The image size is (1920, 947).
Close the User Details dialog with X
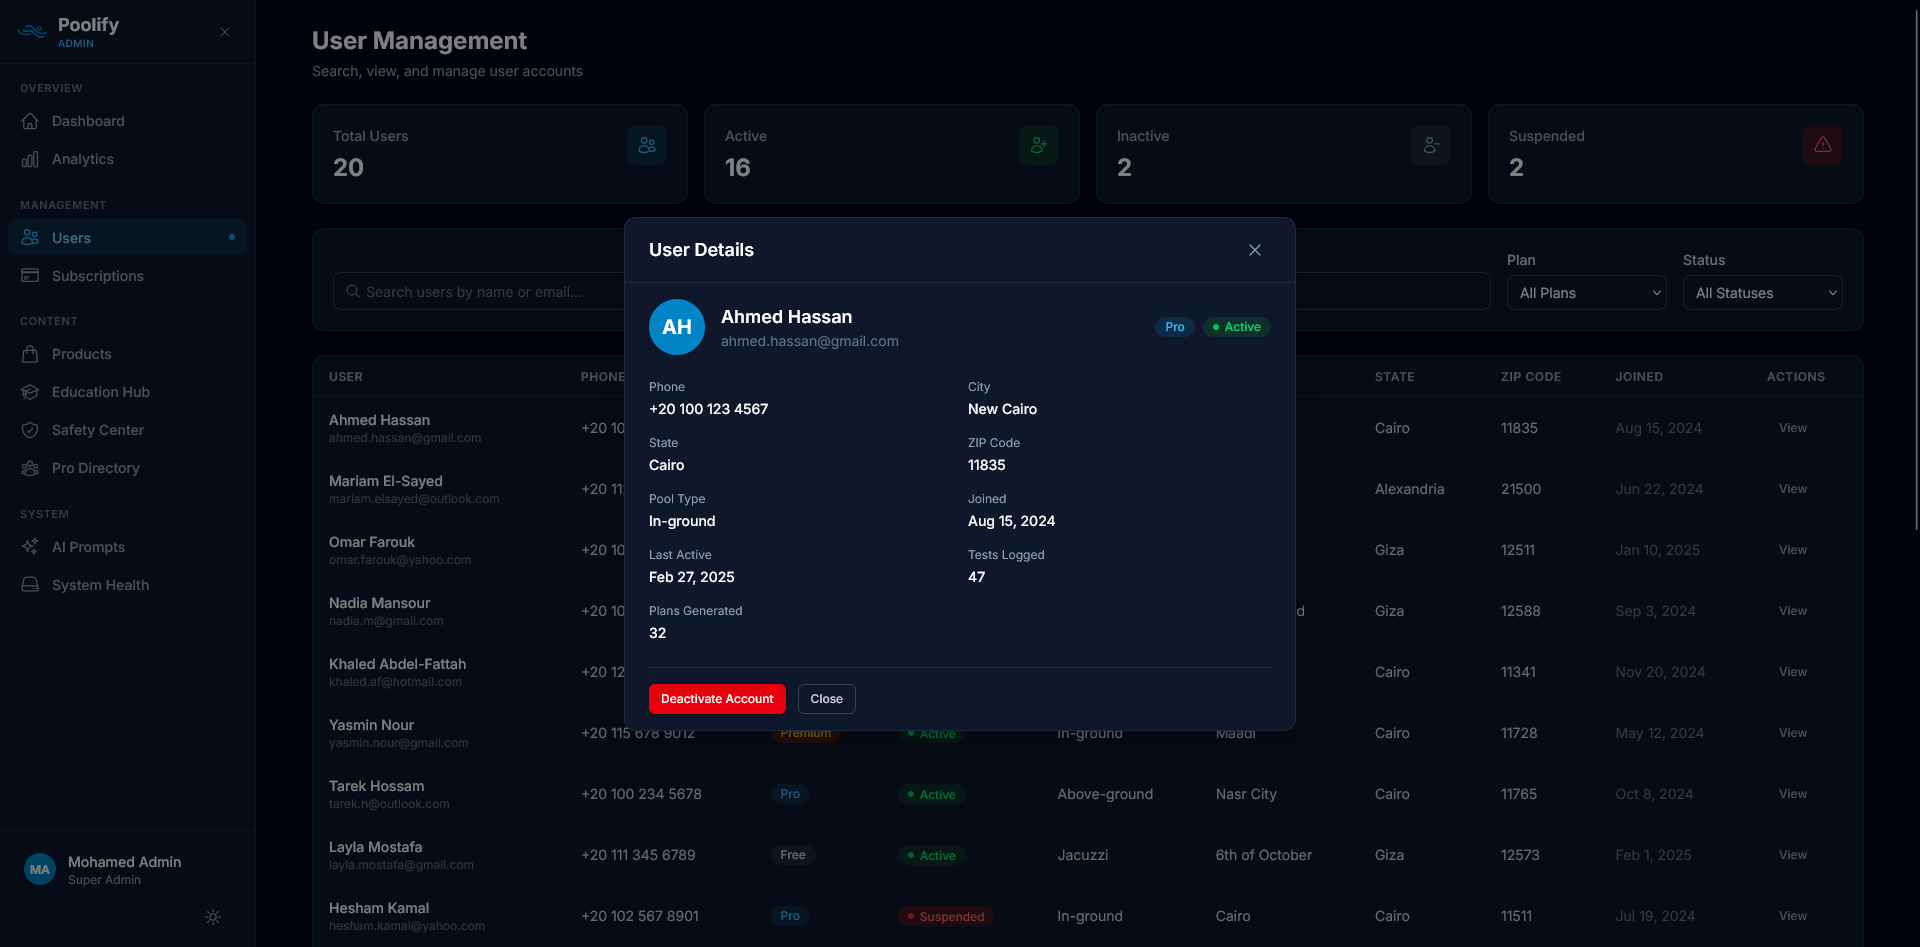1255,250
